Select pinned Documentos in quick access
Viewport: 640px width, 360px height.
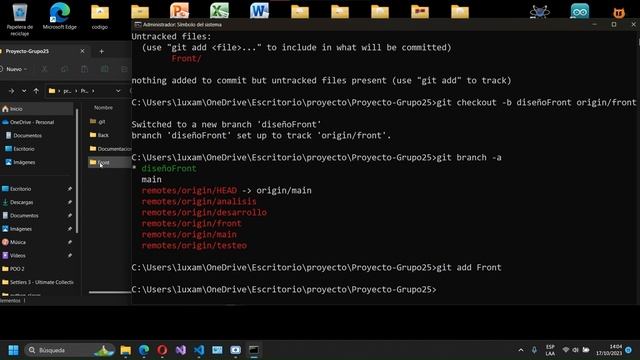(x=24, y=216)
